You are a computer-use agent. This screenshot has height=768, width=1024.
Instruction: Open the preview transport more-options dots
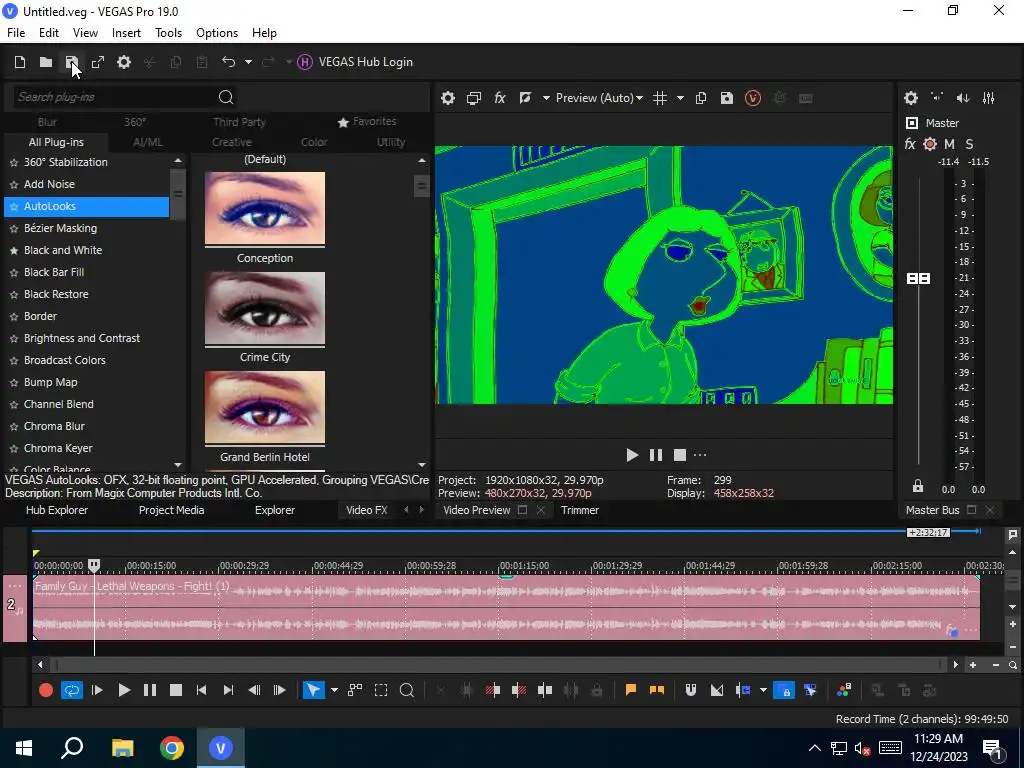[x=700, y=455]
